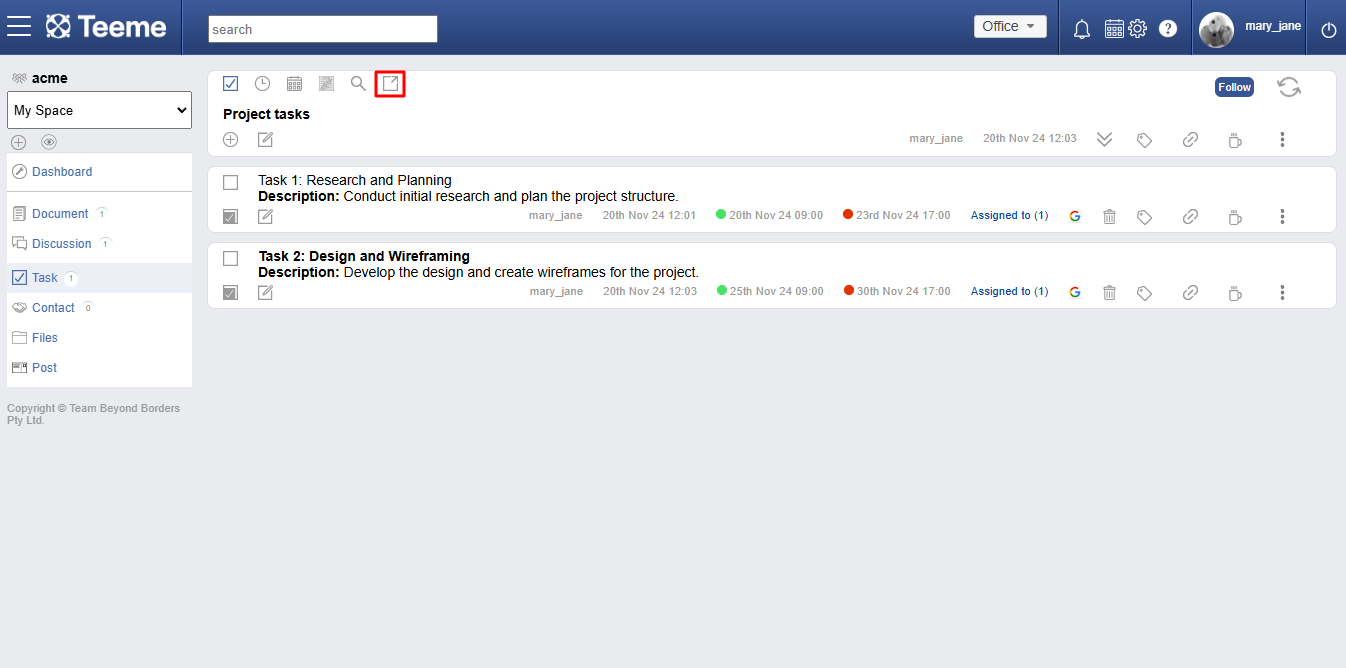Image resolution: width=1346 pixels, height=668 pixels.
Task: Click Project tasks title
Action: (x=266, y=114)
